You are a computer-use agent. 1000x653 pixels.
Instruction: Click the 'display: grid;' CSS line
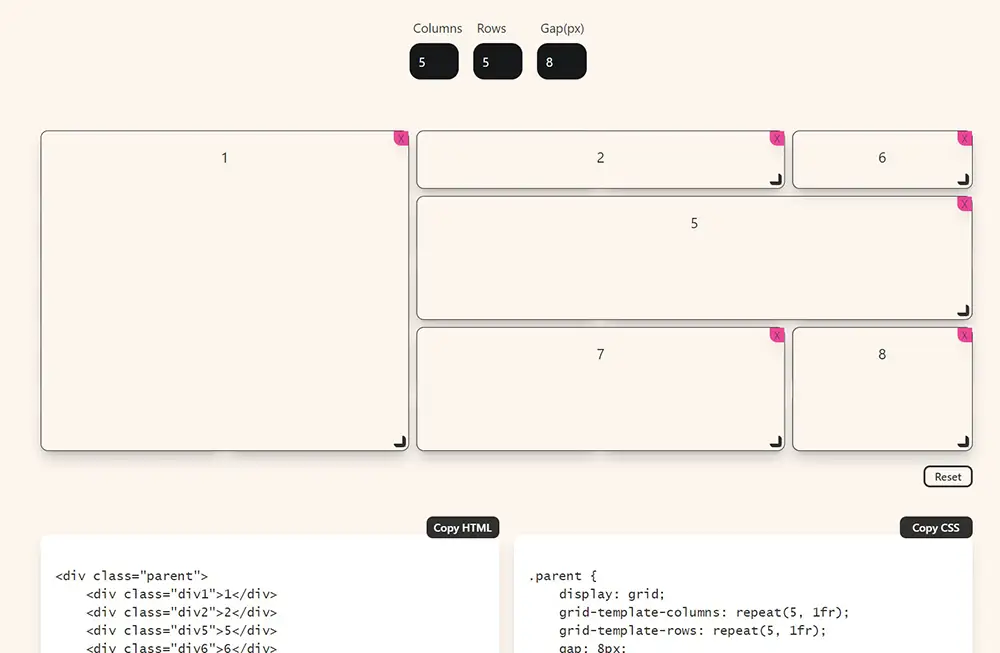pyautogui.click(x=612, y=594)
